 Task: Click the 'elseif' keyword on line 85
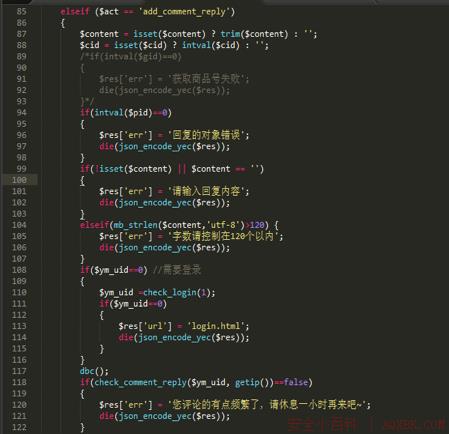[75, 12]
